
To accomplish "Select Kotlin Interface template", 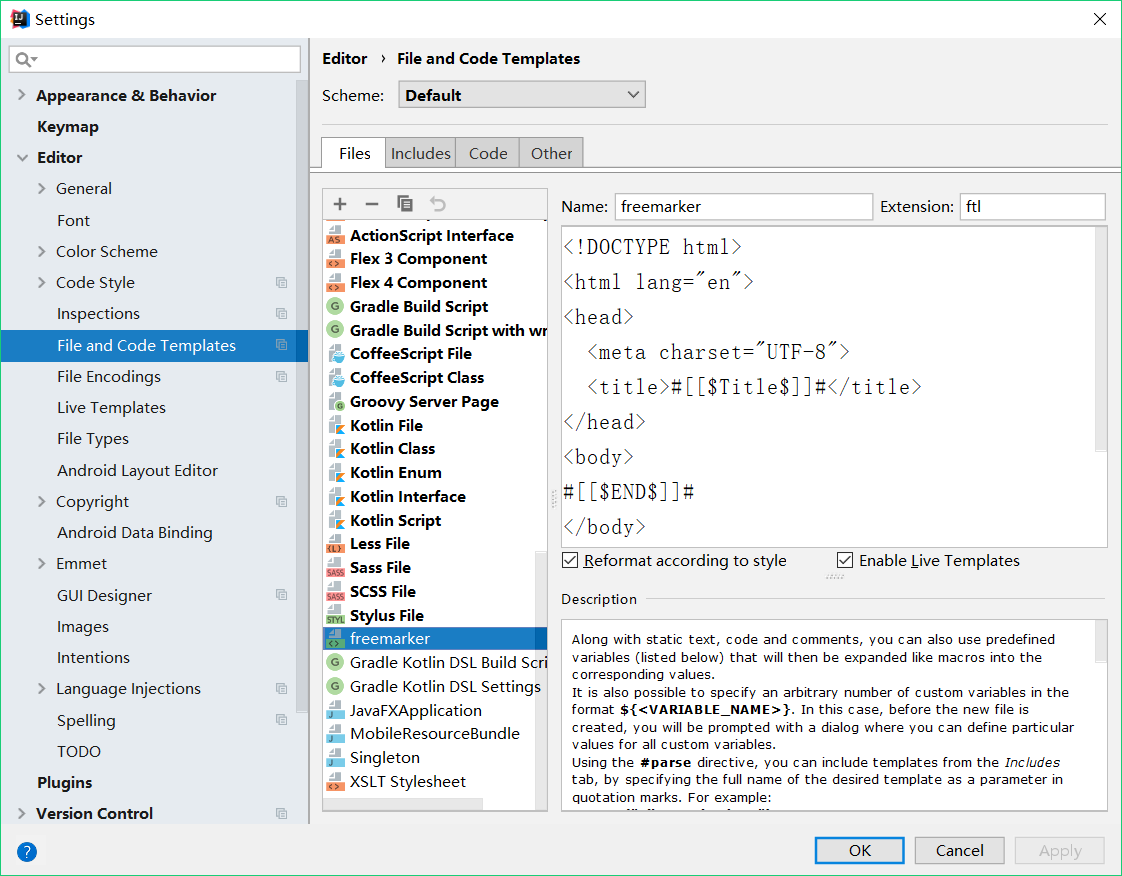I will point(434,497).
